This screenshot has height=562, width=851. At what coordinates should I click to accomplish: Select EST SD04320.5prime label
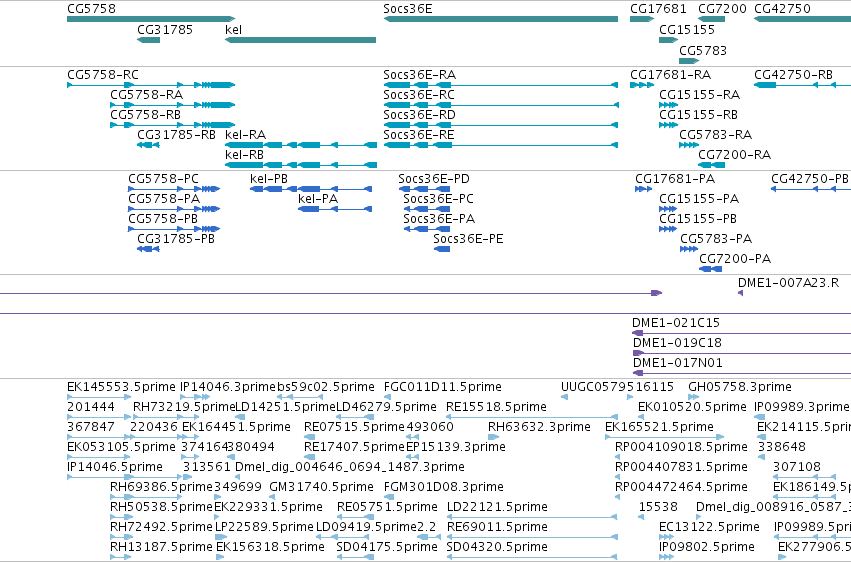tap(497, 548)
